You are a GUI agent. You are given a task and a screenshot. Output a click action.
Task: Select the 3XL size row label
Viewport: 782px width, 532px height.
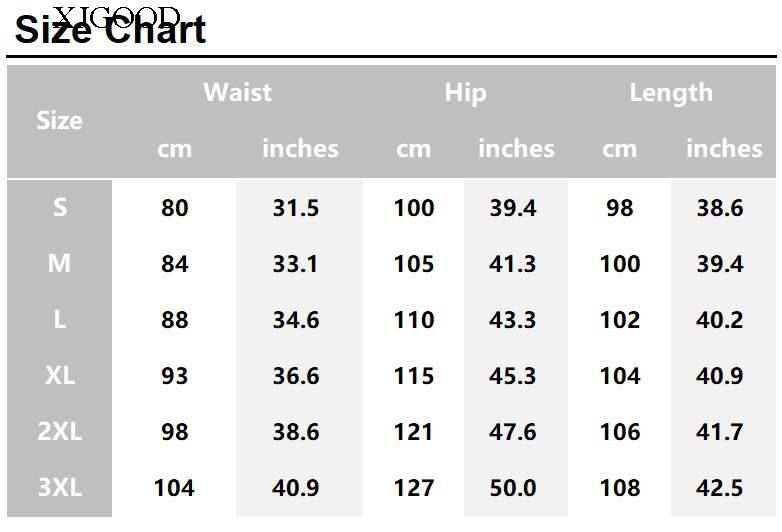pos(60,488)
